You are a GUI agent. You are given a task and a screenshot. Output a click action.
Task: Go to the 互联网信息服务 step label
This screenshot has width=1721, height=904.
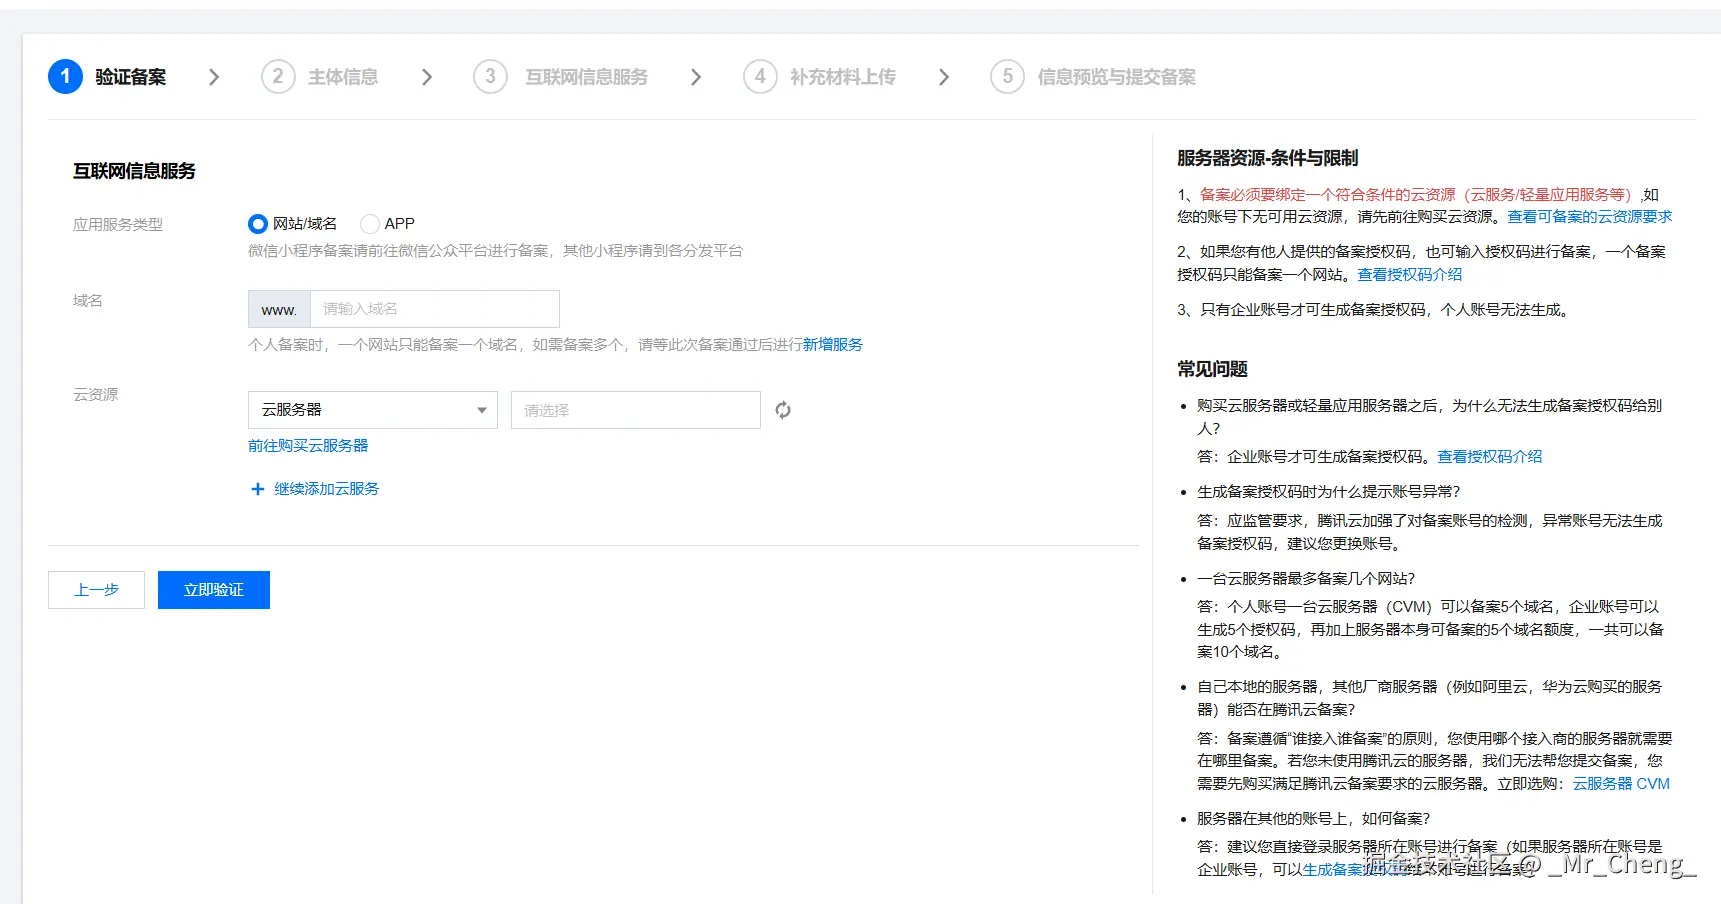click(587, 77)
